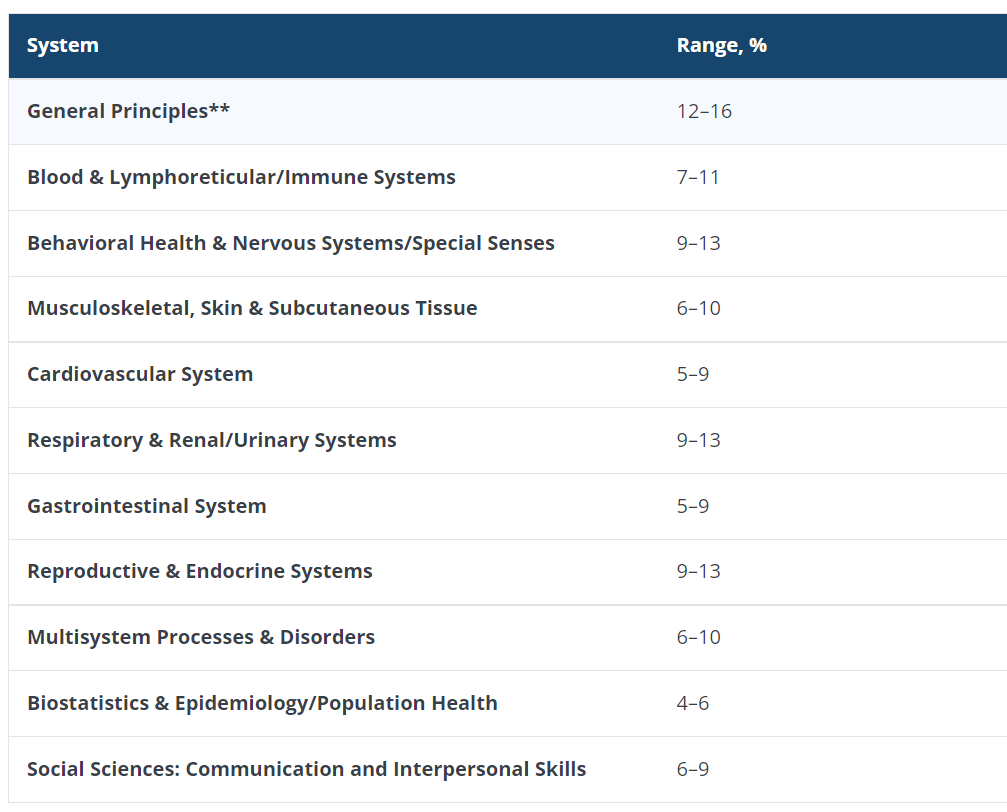
Task: Click the 12–16 range value
Action: [x=704, y=111]
